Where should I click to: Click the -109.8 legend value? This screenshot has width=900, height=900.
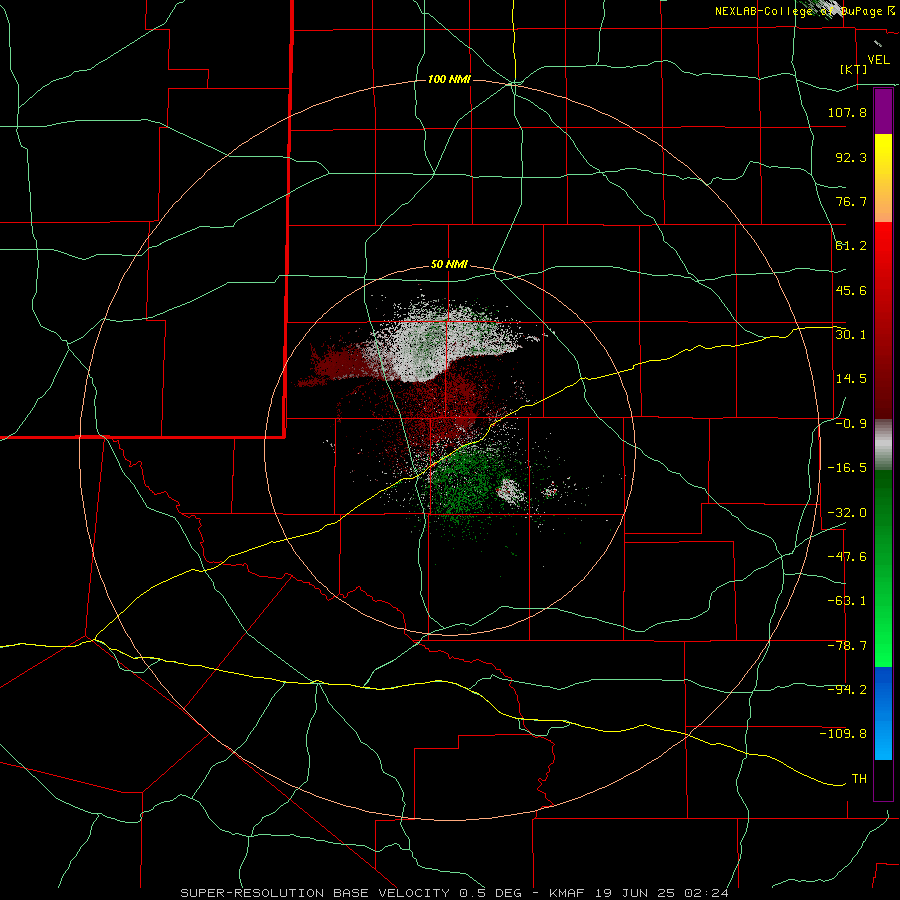click(843, 734)
